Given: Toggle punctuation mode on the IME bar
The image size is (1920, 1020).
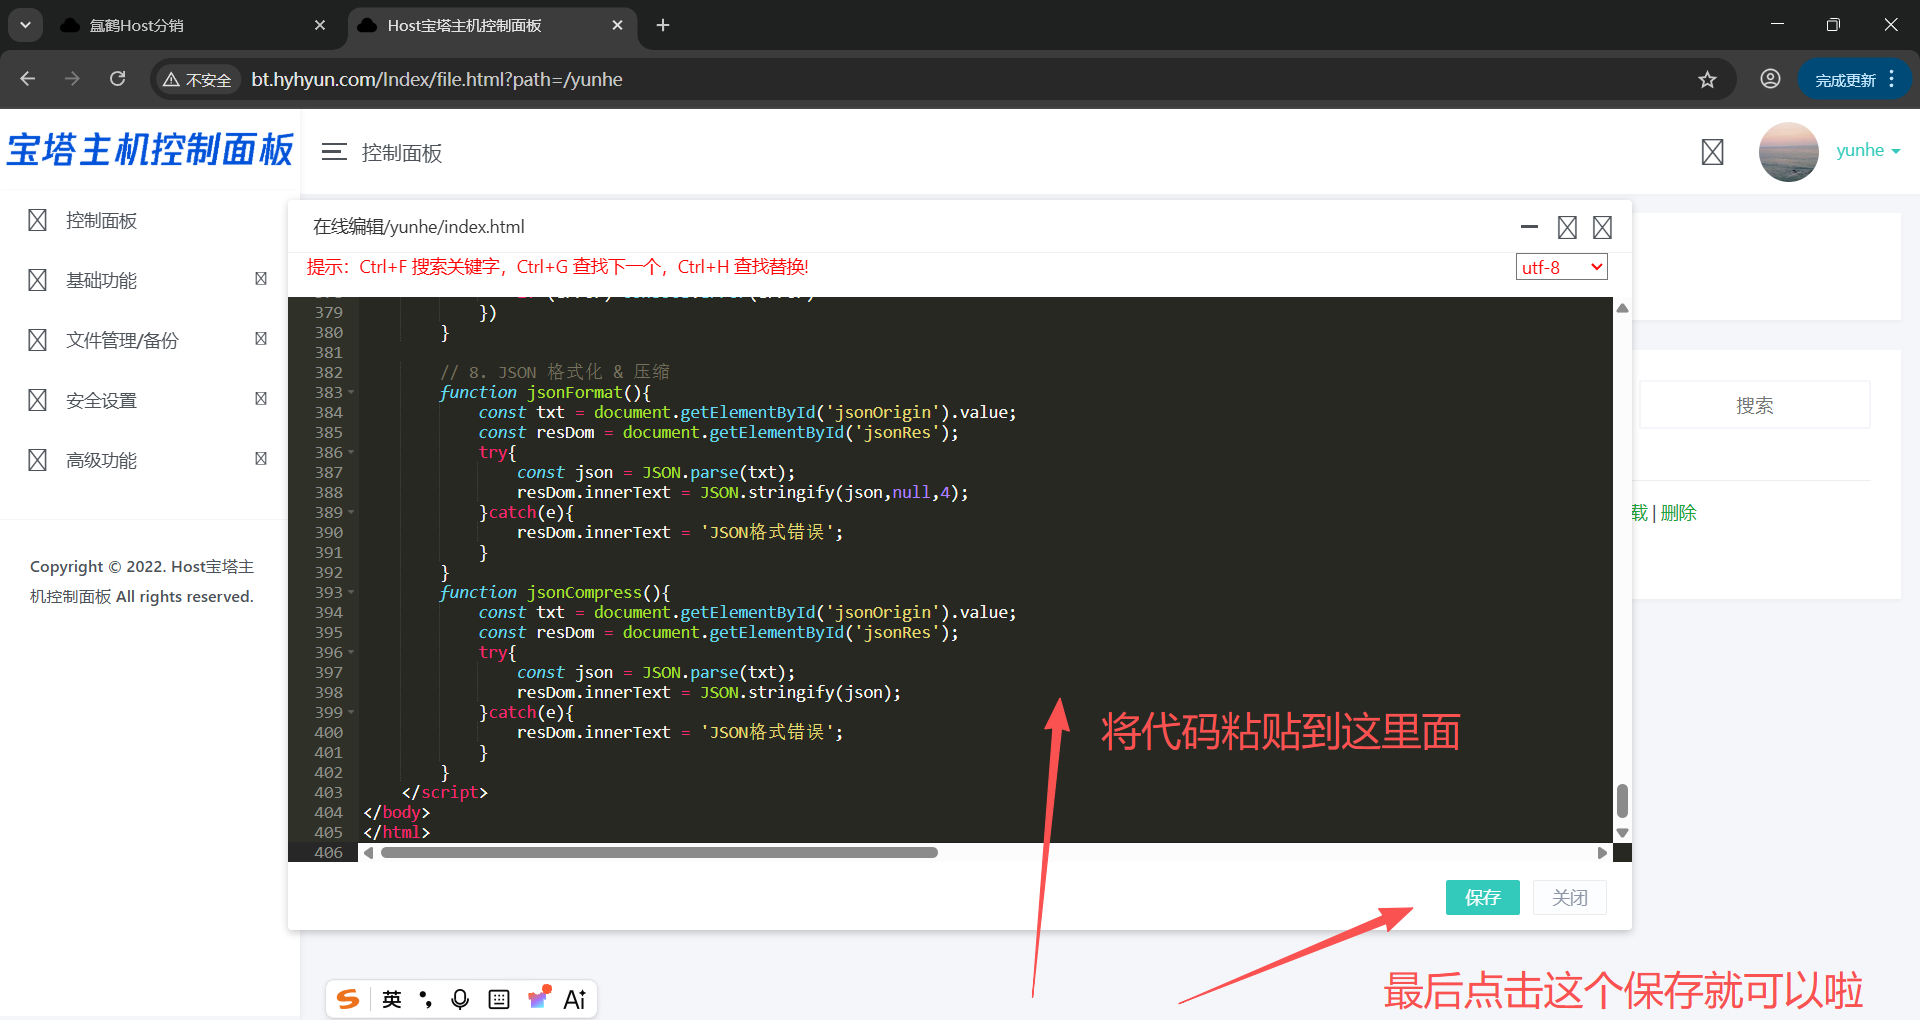Looking at the screenshot, I should (426, 999).
